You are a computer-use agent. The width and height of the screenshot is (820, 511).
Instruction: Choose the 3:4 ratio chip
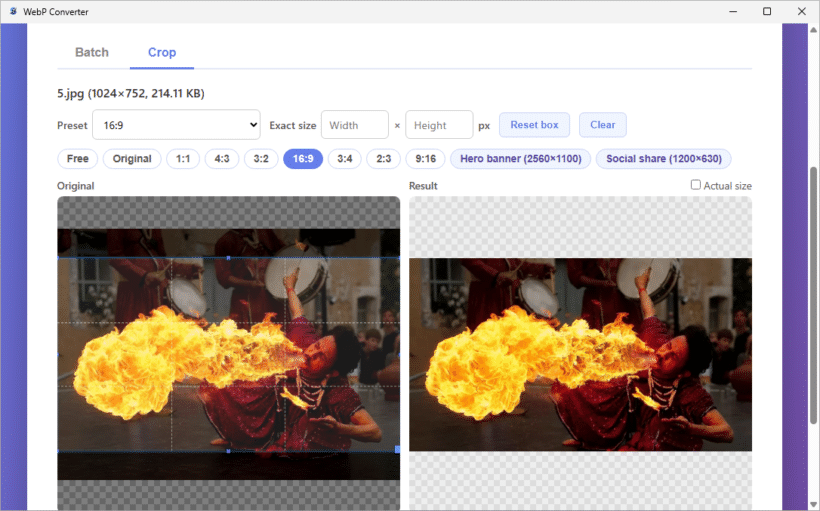(x=345, y=158)
